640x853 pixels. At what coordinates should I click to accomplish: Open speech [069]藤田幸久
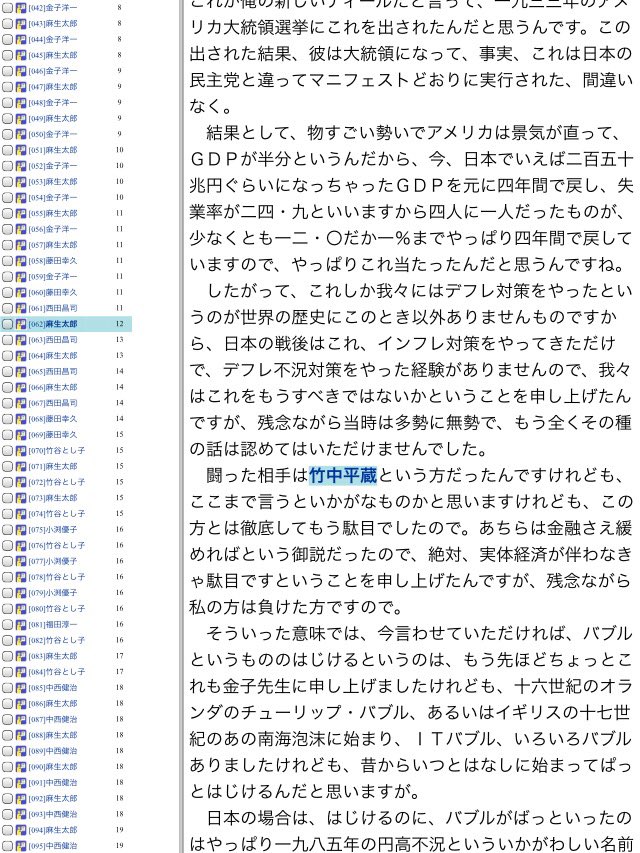point(53,435)
